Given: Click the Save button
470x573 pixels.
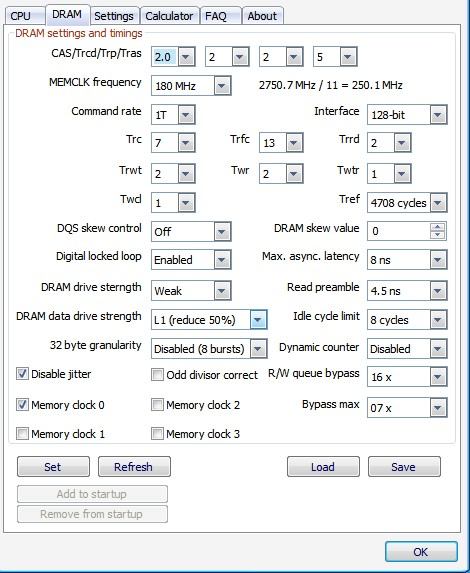Looking at the screenshot, I should coord(404,467).
